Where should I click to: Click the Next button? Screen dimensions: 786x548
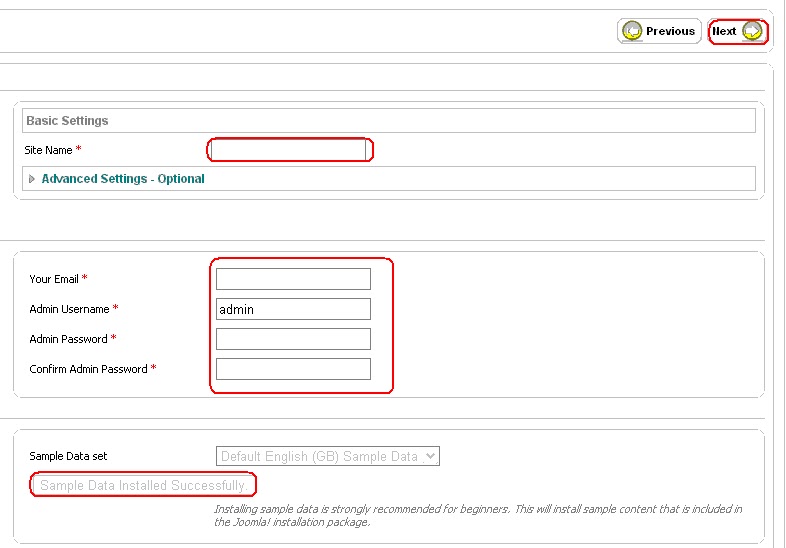[737, 32]
